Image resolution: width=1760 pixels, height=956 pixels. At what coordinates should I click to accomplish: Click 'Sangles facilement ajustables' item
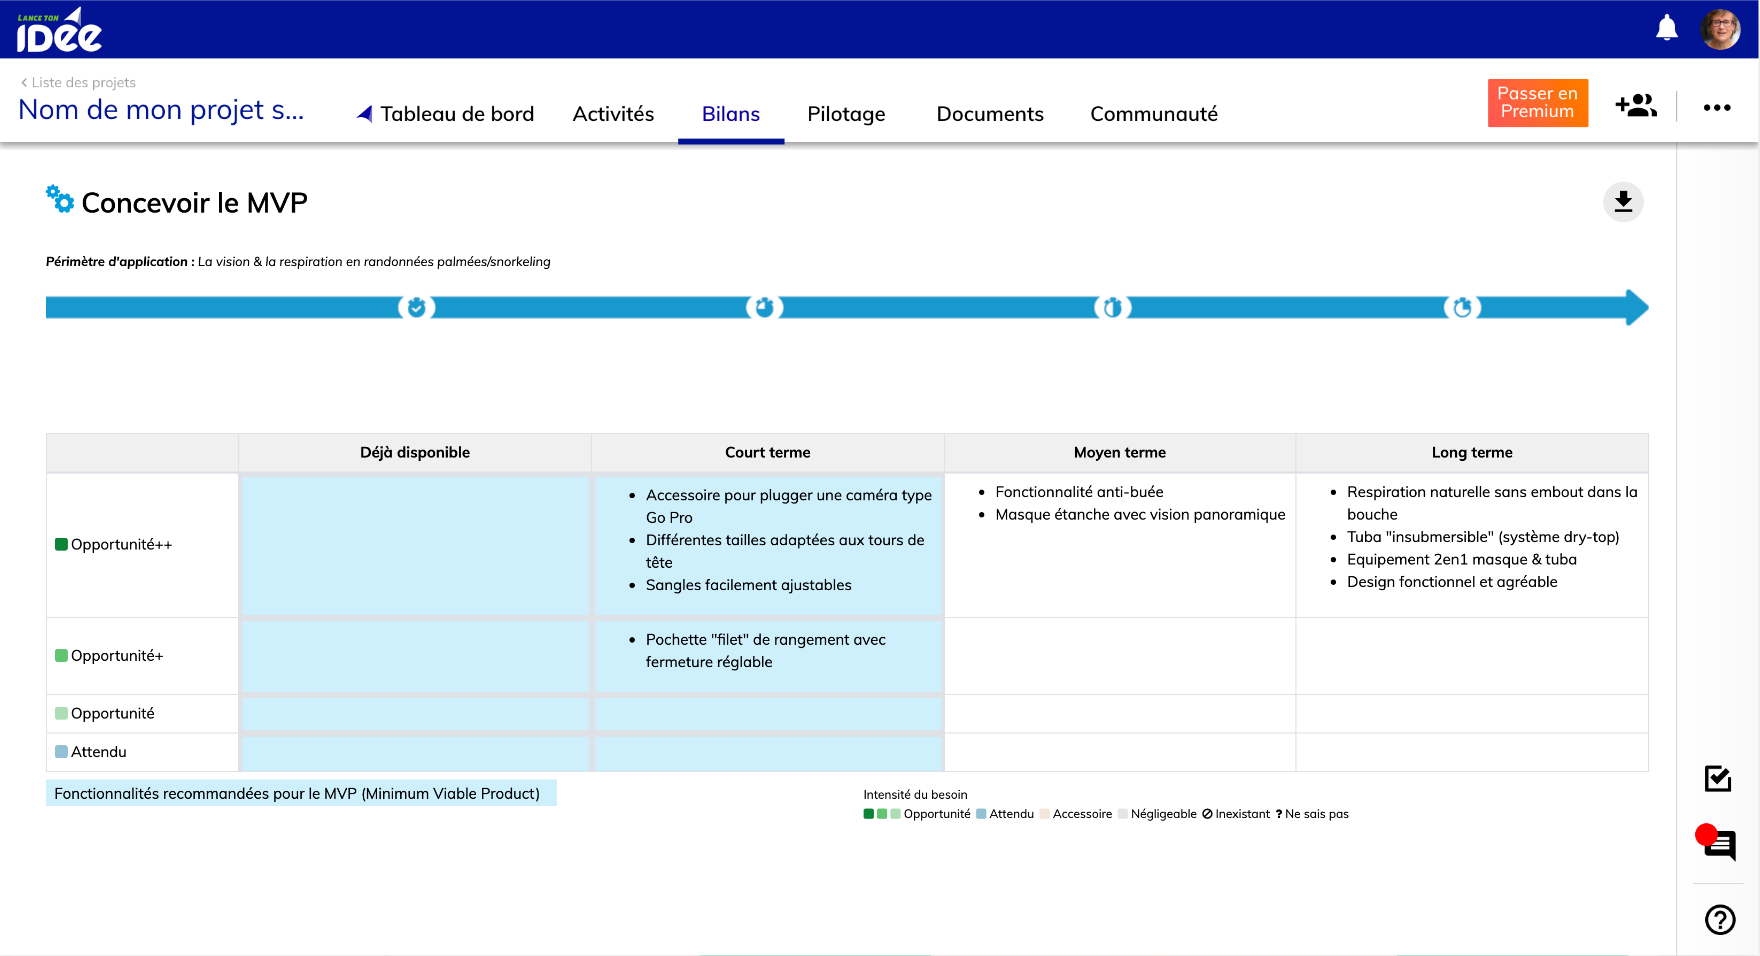(748, 585)
